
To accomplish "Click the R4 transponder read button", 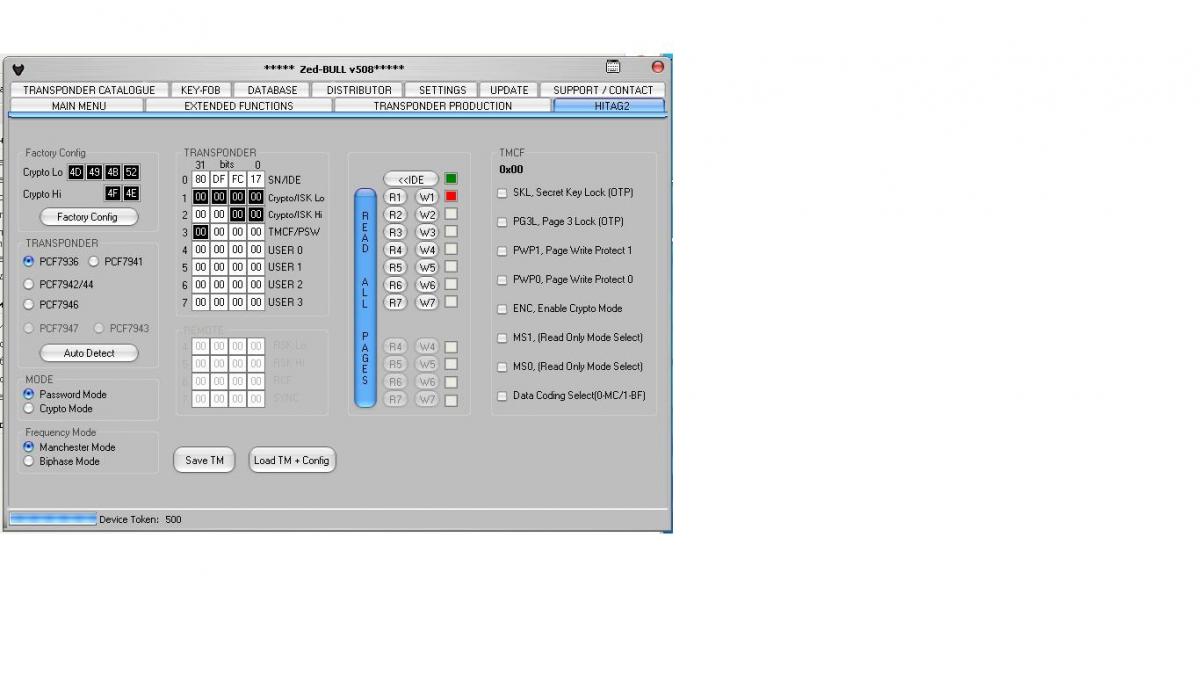I will [396, 249].
